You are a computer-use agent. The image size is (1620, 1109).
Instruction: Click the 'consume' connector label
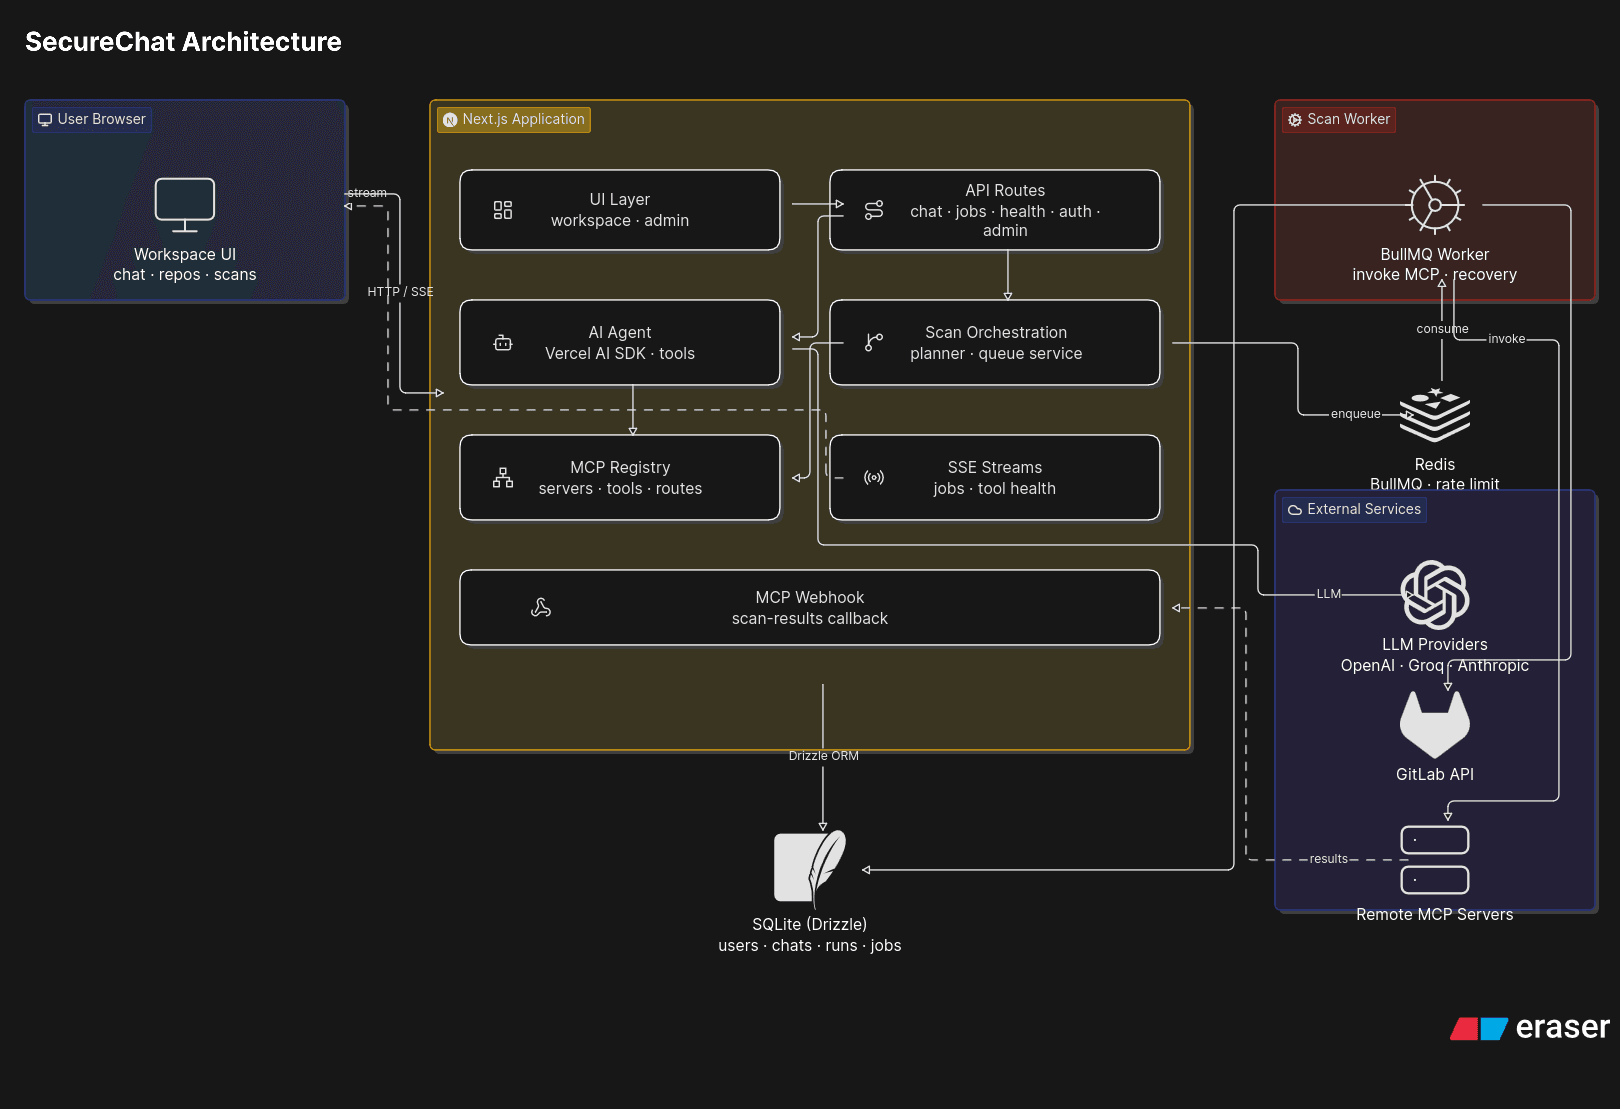click(1442, 329)
